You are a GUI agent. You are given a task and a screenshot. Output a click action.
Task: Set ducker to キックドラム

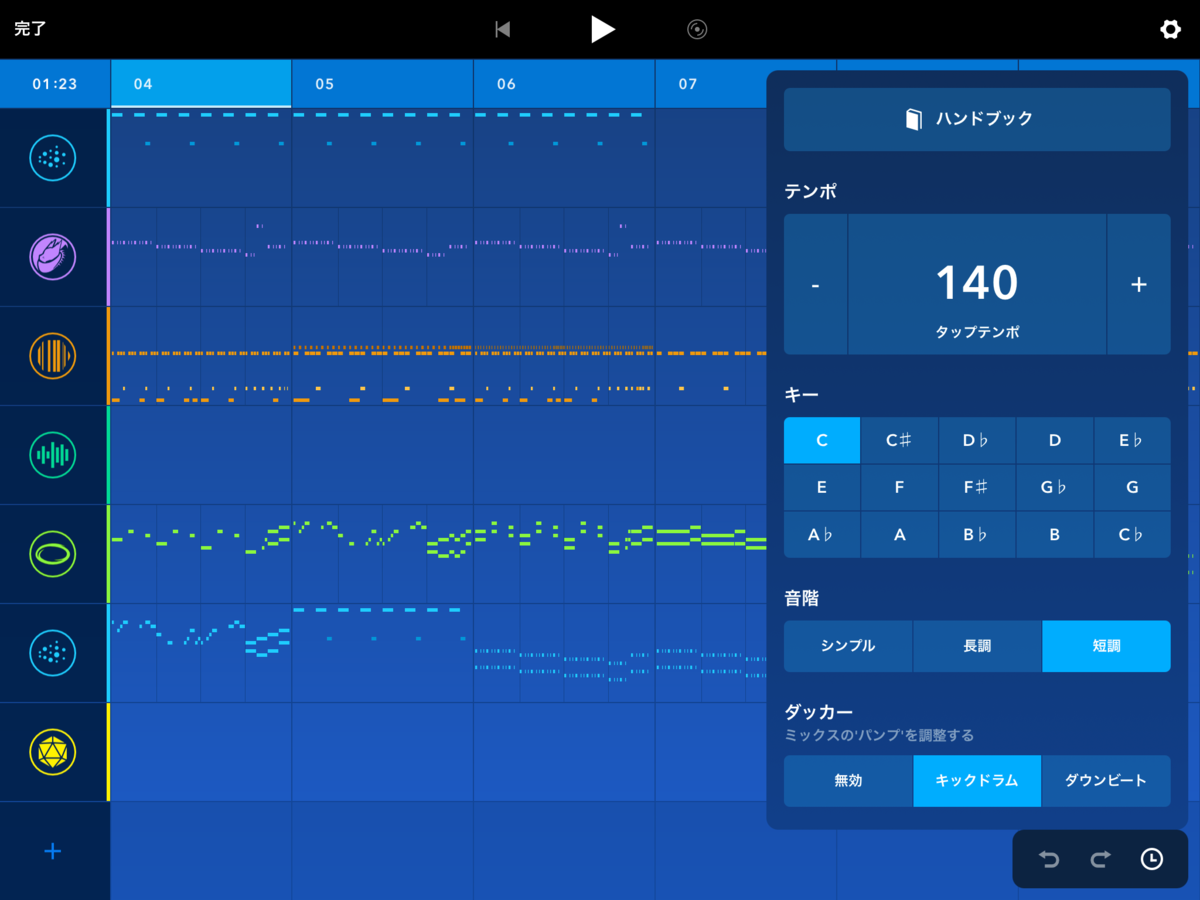point(977,781)
